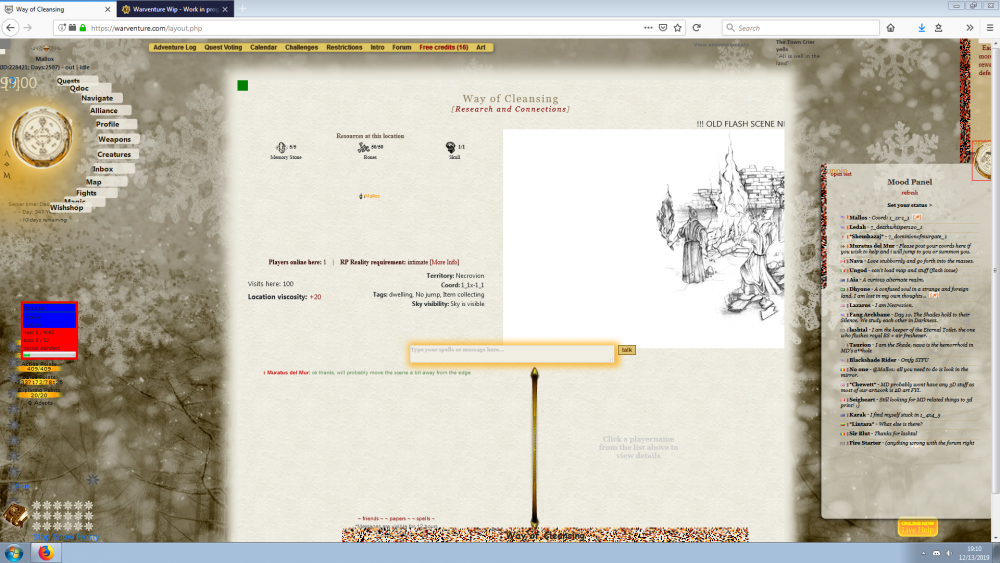Viewport: 1000px width, 563px height.
Task: Click the green square indicator icon
Action: 242,85
